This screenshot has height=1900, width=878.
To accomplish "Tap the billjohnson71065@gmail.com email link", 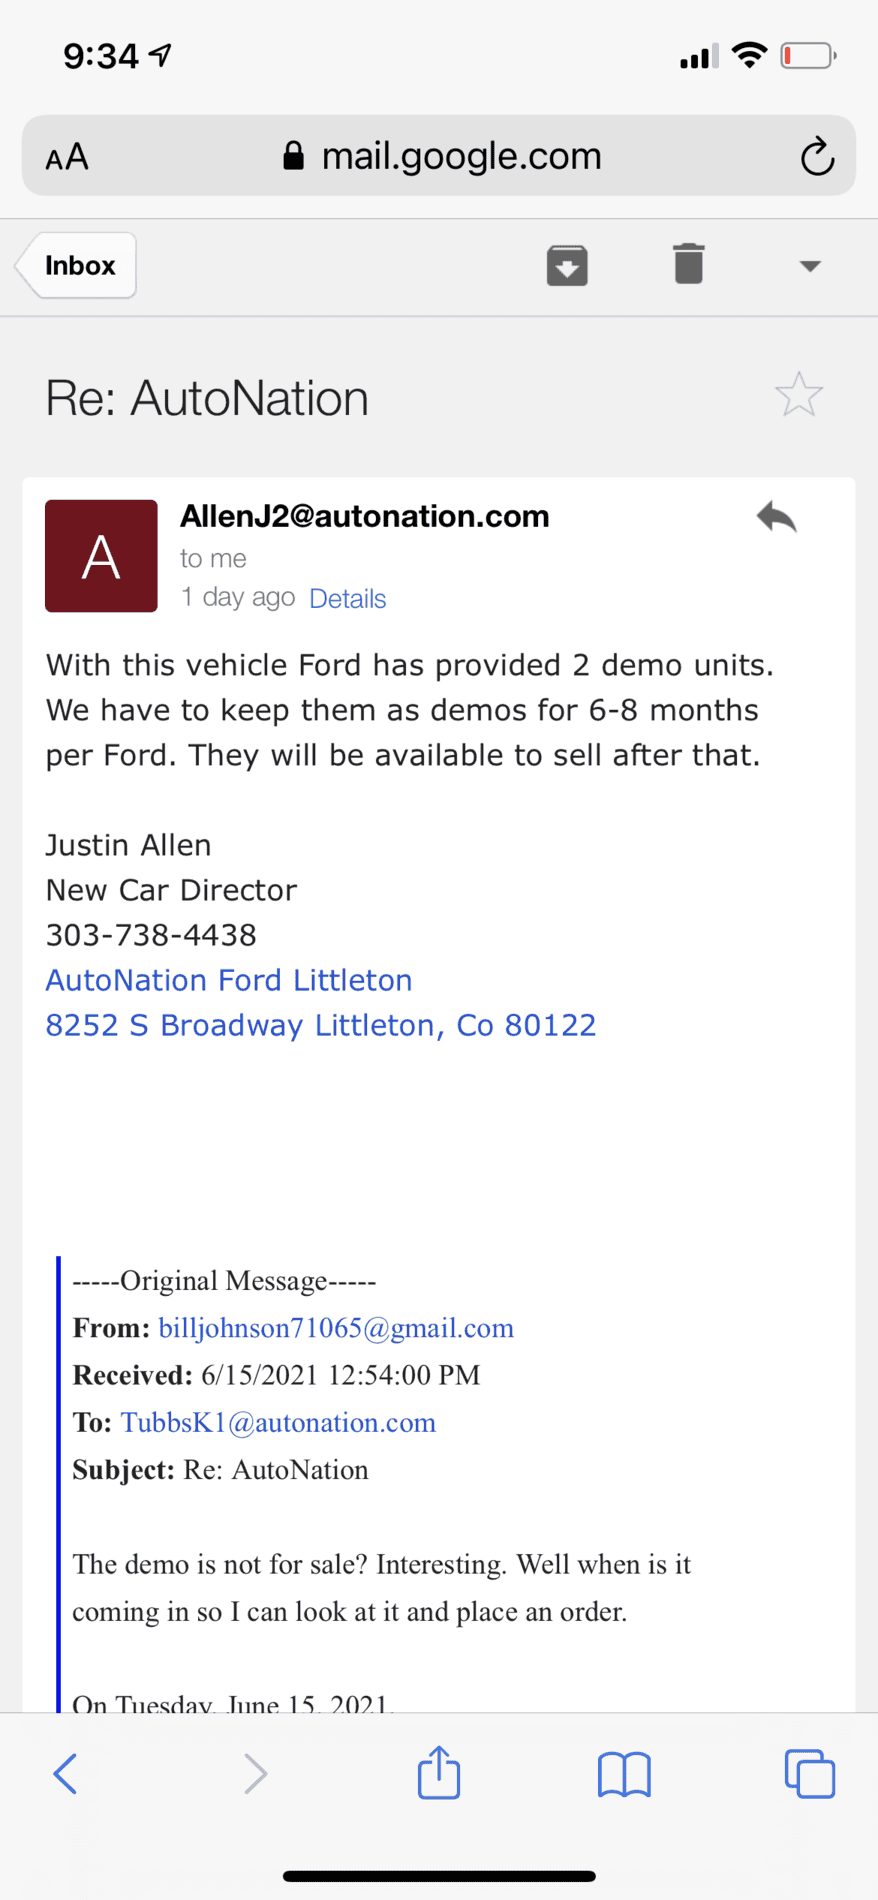I will click(x=336, y=1328).
